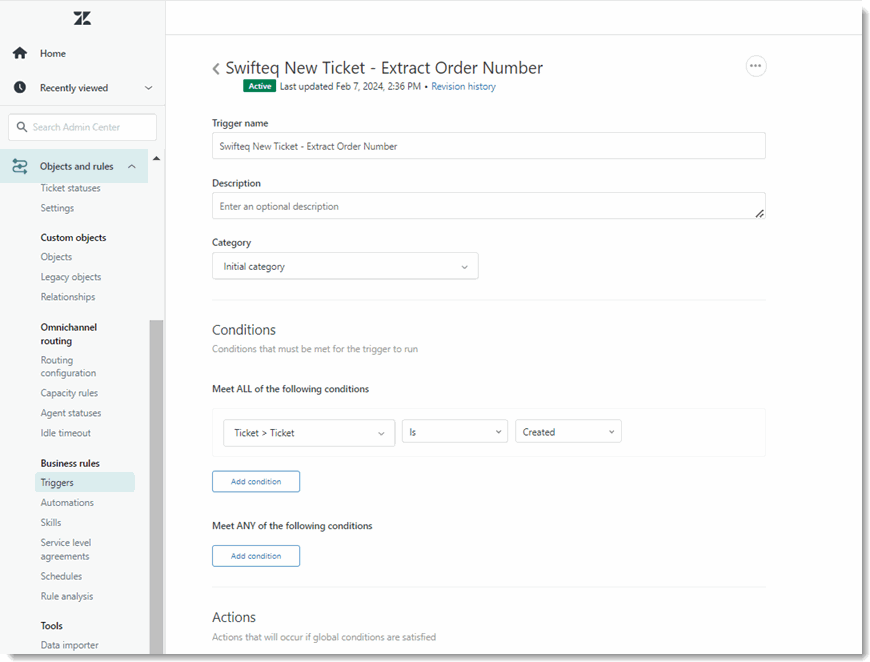This screenshot has width=870, height=662.
Task: Open the Created value dropdown
Action: pos(568,432)
